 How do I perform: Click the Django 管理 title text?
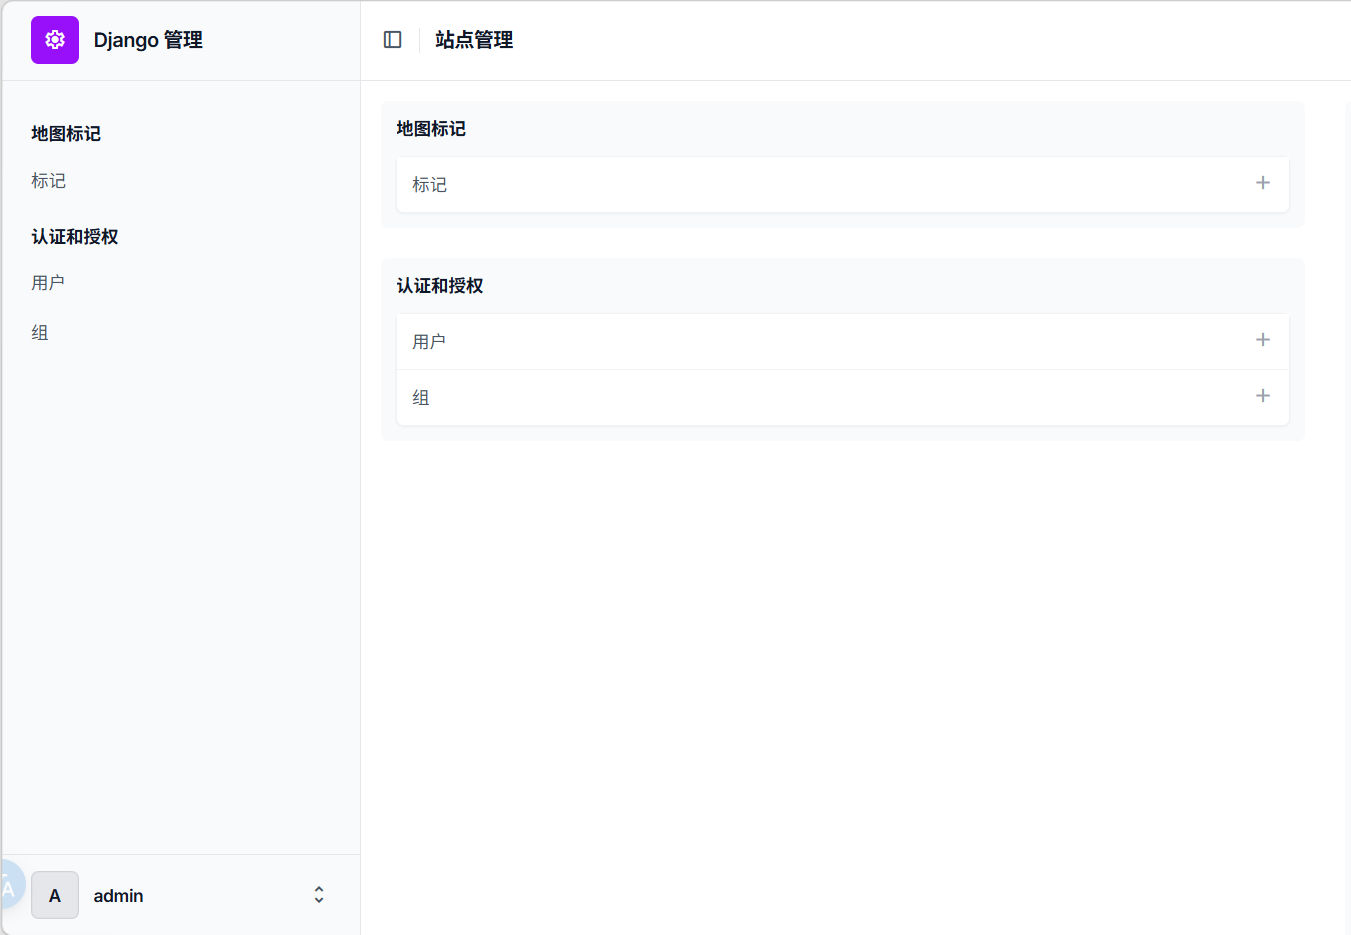(148, 40)
